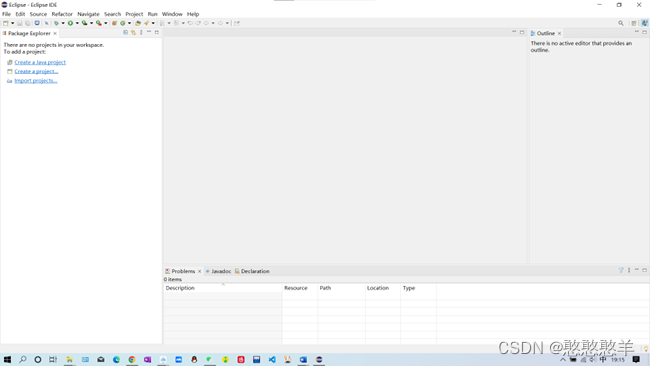The width and height of the screenshot is (650, 366).
Task: Click the Import projects... link
Action: (x=36, y=81)
